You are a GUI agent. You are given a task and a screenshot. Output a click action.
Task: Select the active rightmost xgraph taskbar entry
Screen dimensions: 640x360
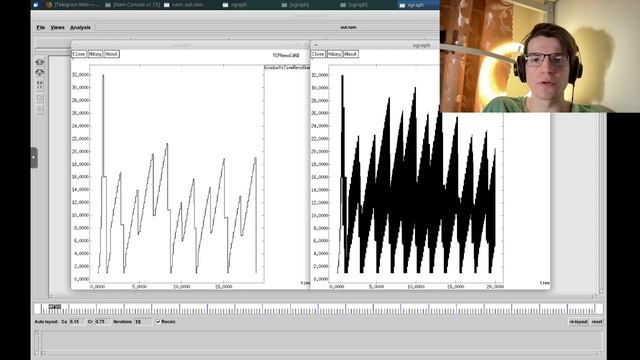click(417, 5)
